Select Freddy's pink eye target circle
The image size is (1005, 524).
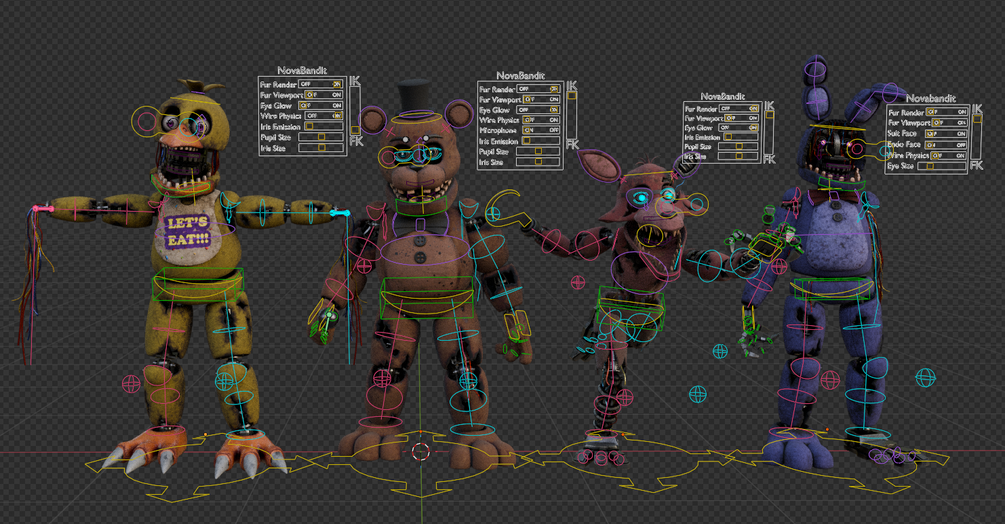point(389,158)
